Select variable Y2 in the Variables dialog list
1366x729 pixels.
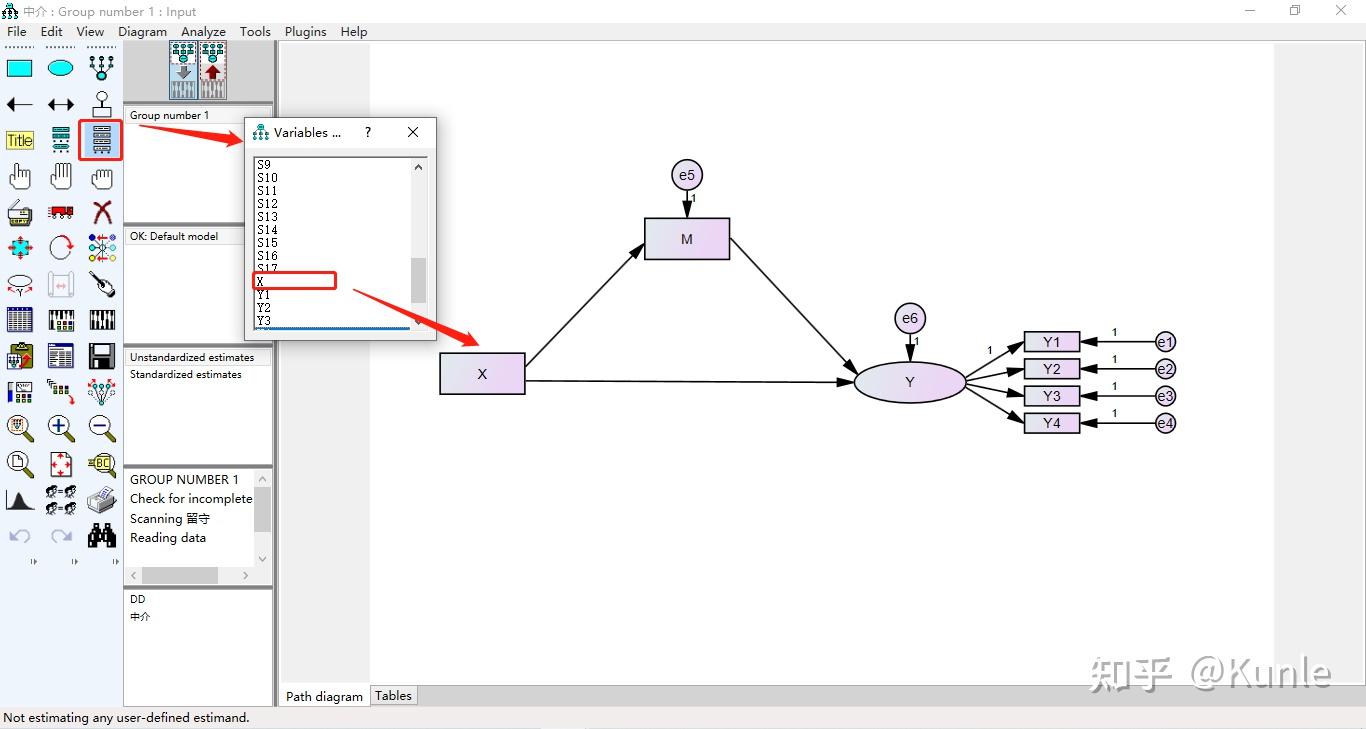pos(264,308)
